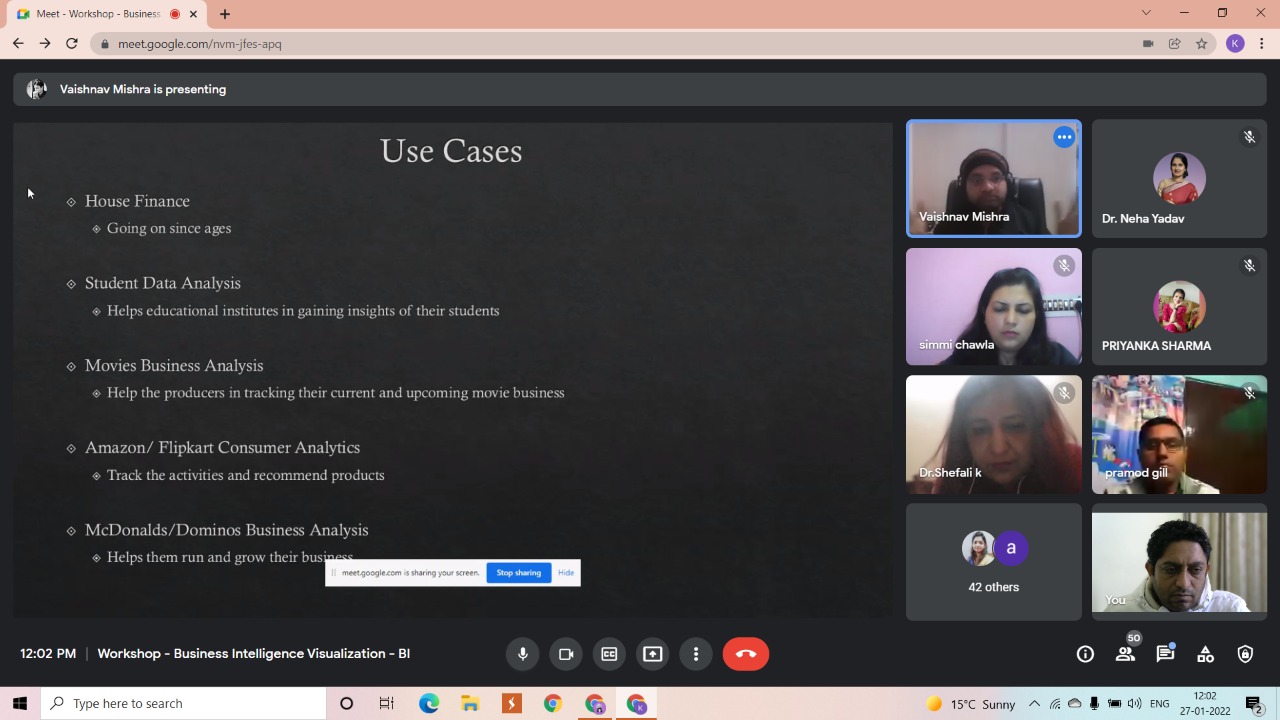Toggle closed captions button
1280x720 pixels.
[x=609, y=654]
